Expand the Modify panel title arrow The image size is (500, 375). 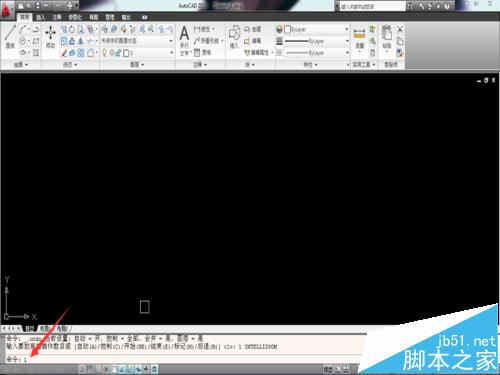tap(76, 65)
